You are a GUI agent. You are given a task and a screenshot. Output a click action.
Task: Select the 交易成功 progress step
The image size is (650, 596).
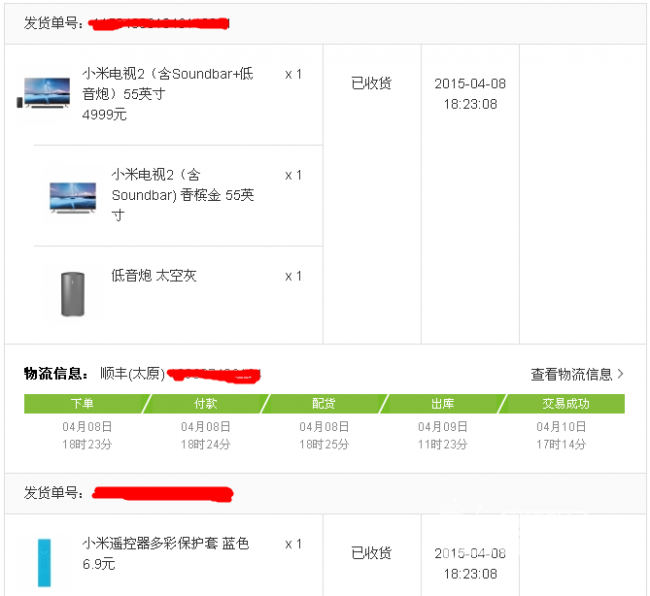pyautogui.click(x=564, y=404)
